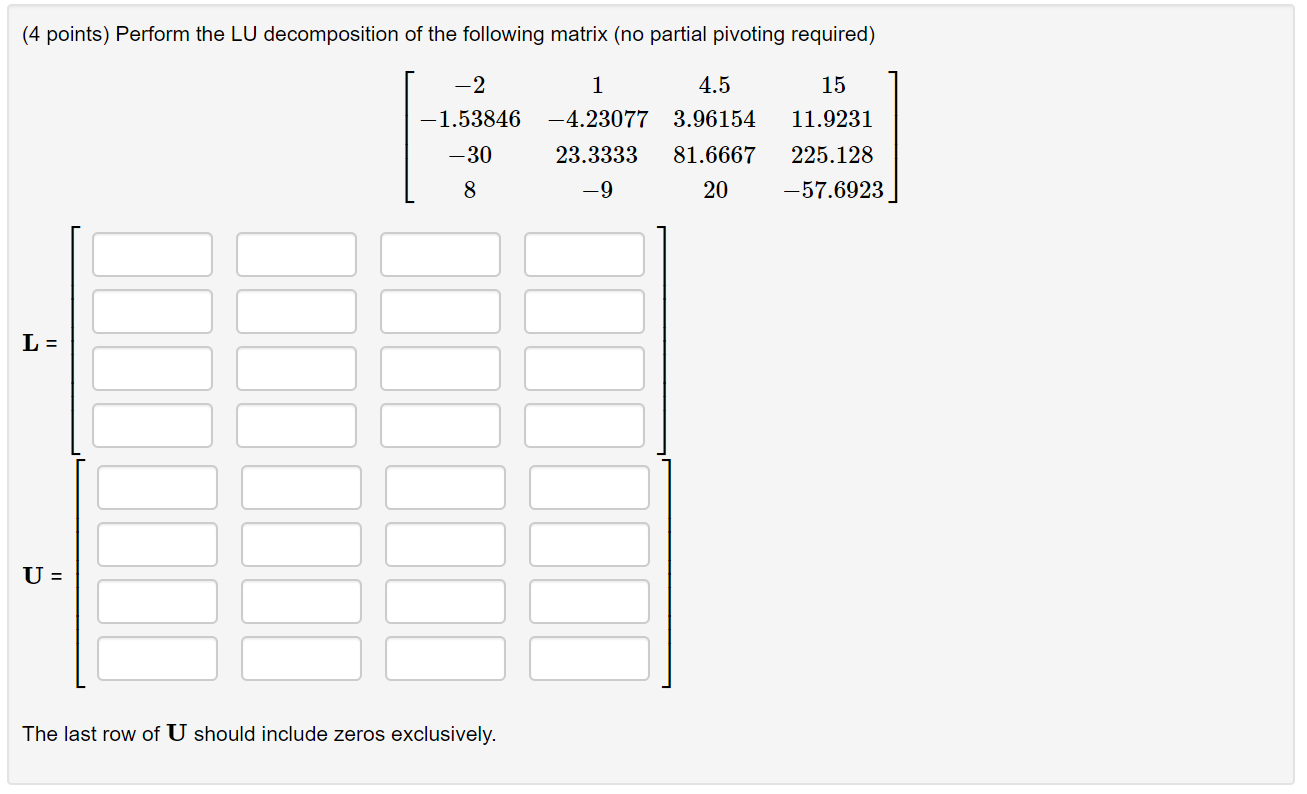Screen dimensions: 1307x794
Task: Select the third diagonal entry field of L
Action: tap(440, 368)
